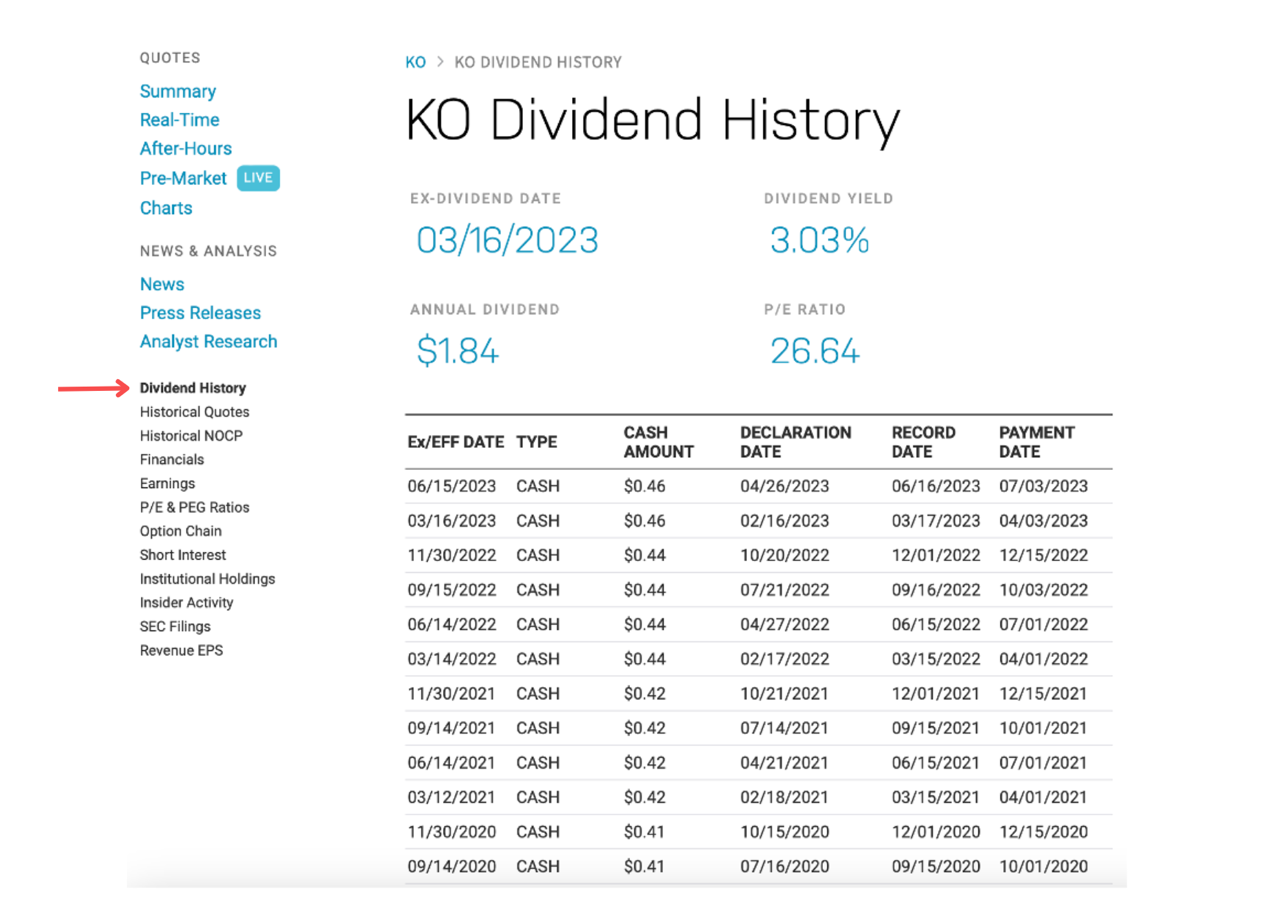Click the TYPE column header

pyautogui.click(x=537, y=442)
